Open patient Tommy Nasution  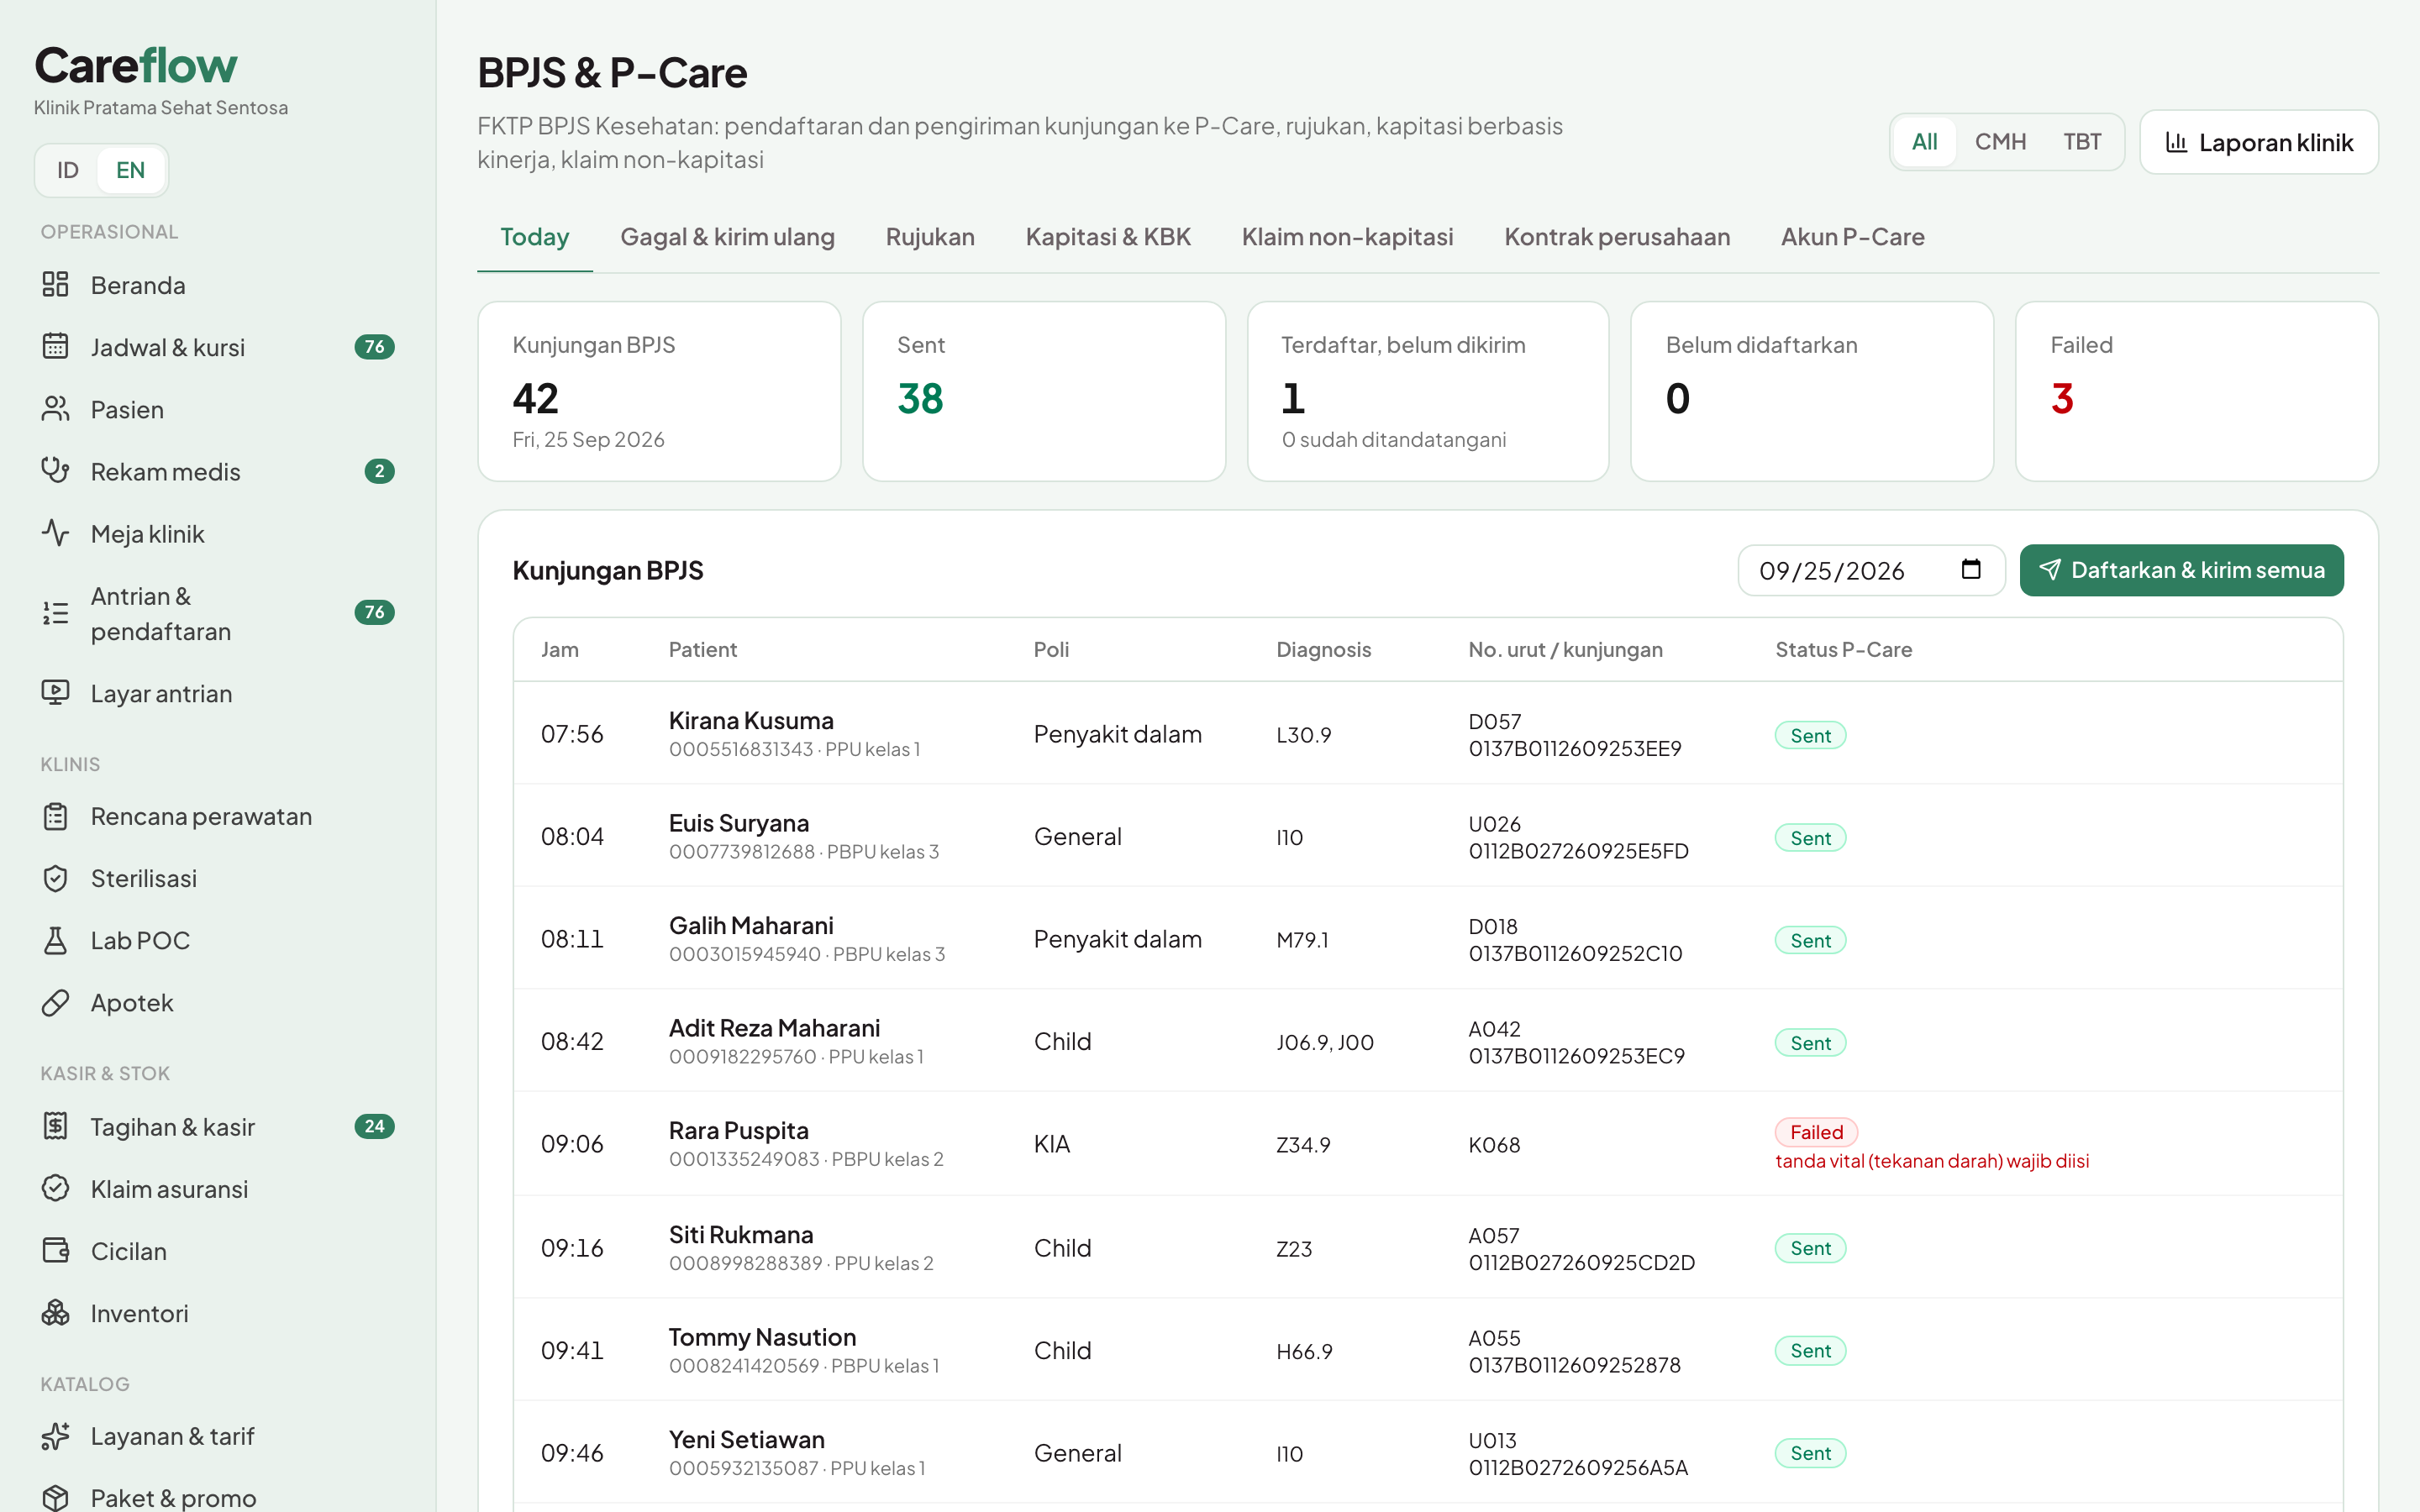click(x=762, y=1337)
